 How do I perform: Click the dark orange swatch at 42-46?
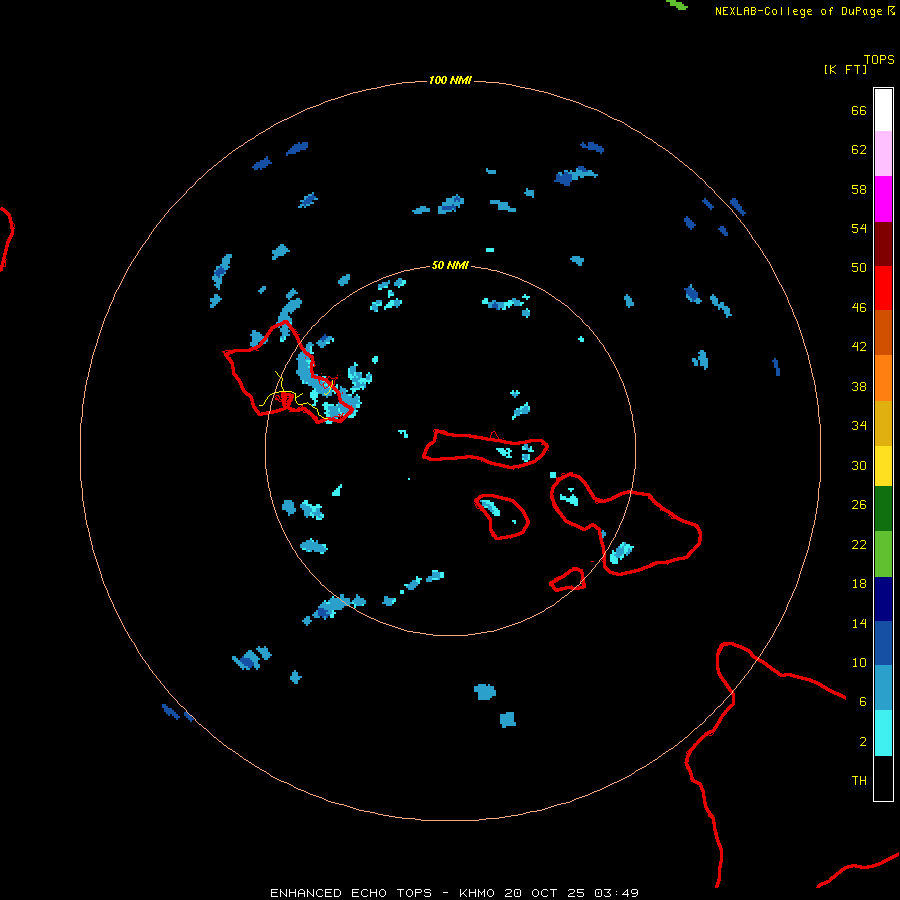tap(883, 332)
